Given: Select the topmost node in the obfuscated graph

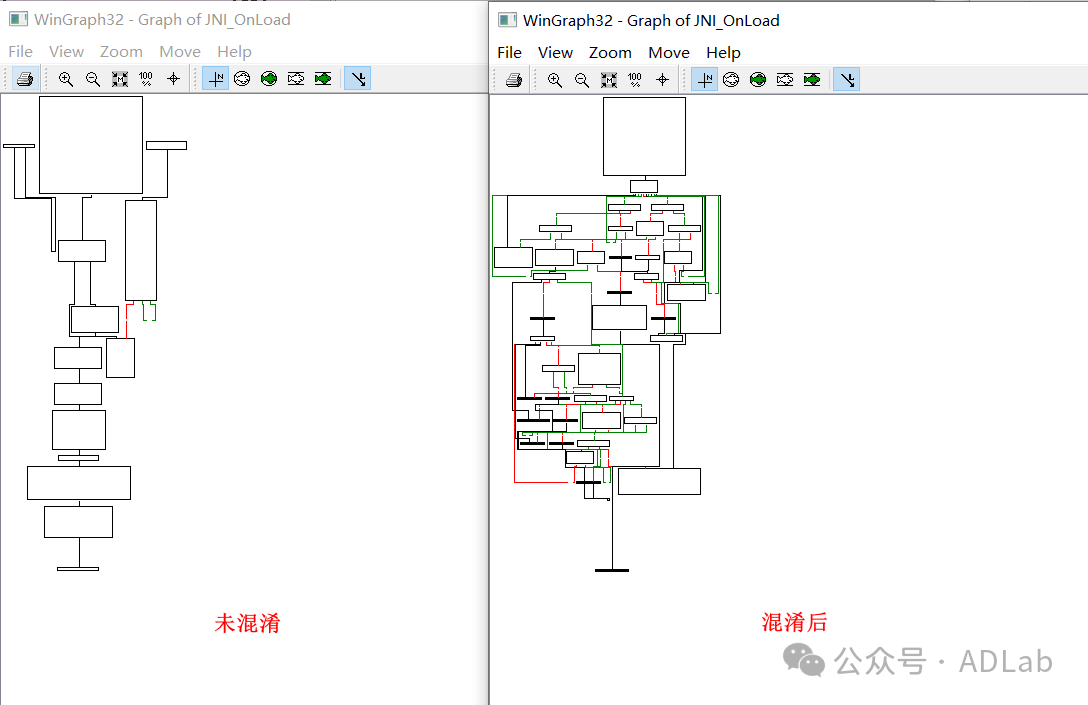Looking at the screenshot, I should [x=644, y=135].
